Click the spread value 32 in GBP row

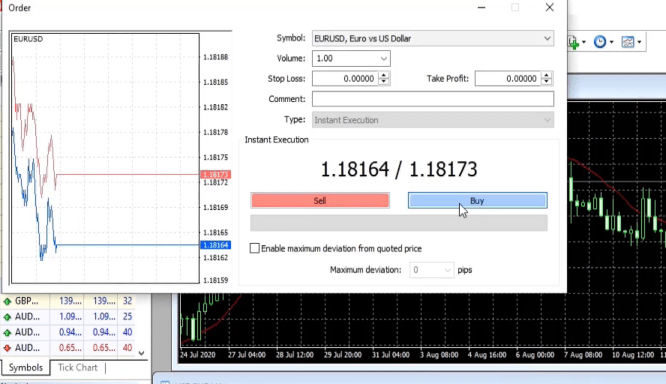coord(127,301)
